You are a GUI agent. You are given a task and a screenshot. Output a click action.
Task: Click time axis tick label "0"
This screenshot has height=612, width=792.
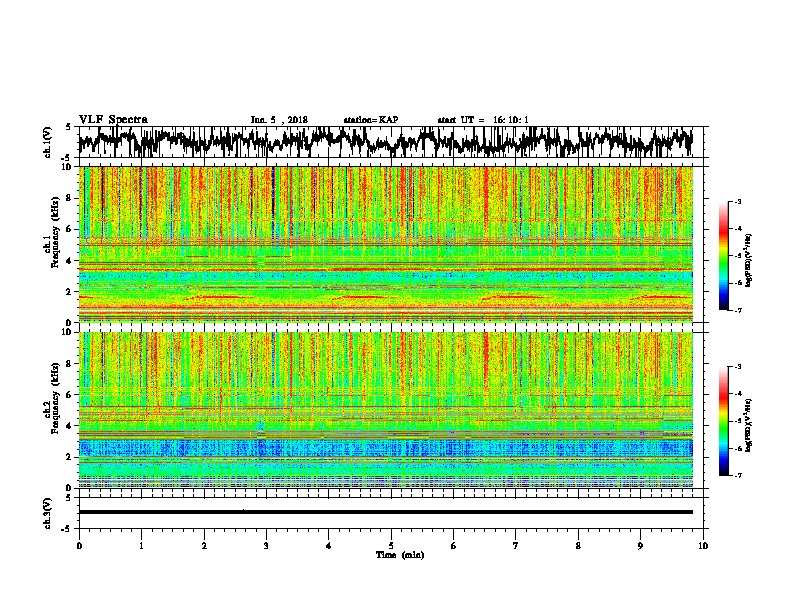(79, 546)
